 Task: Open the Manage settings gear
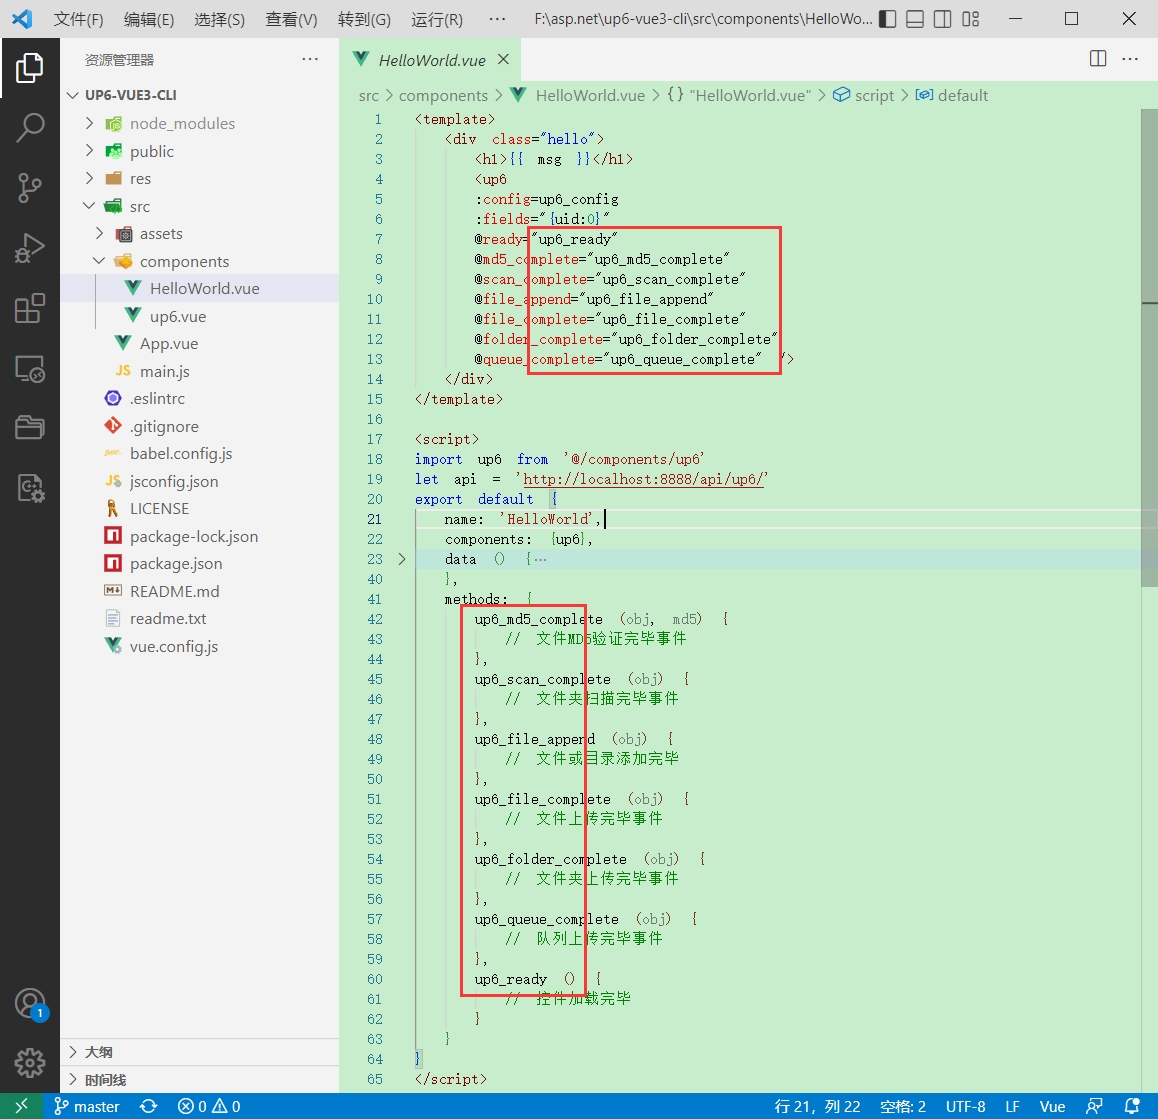click(30, 1062)
